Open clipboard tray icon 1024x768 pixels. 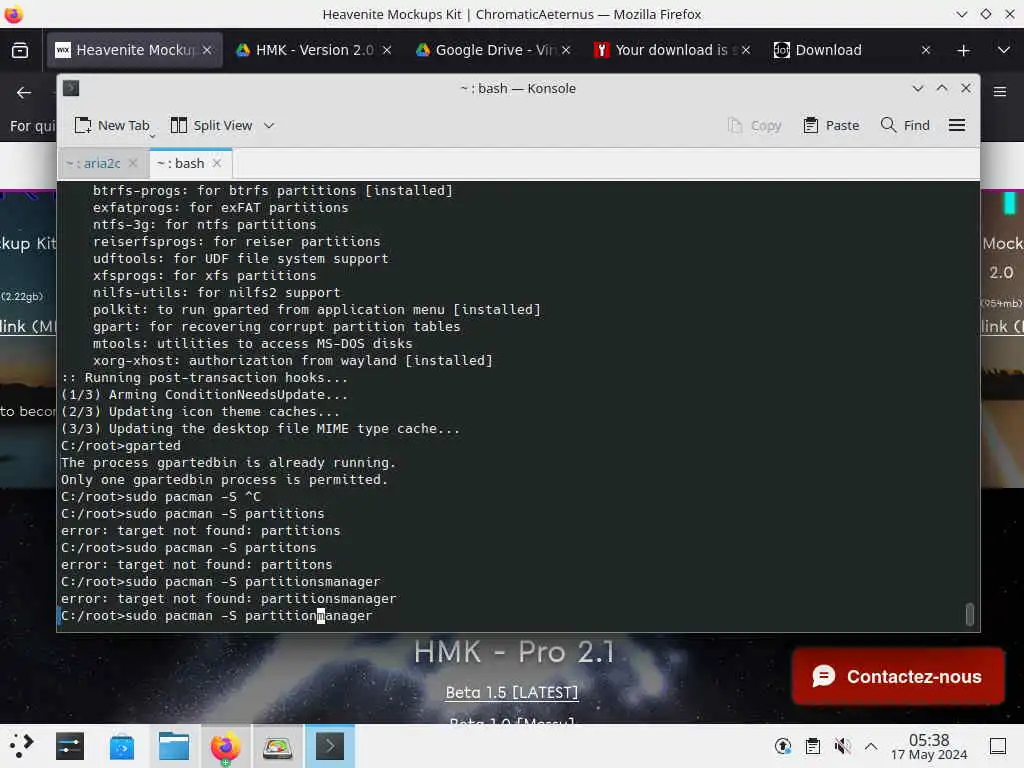(x=812, y=746)
